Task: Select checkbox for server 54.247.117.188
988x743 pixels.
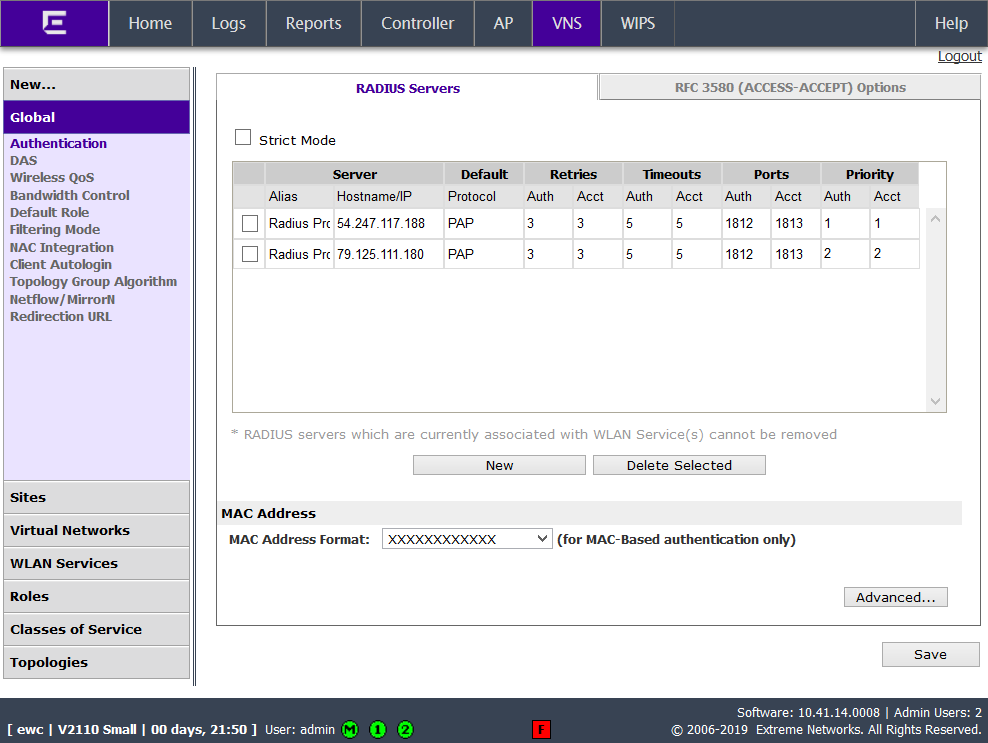Action: tap(250, 223)
